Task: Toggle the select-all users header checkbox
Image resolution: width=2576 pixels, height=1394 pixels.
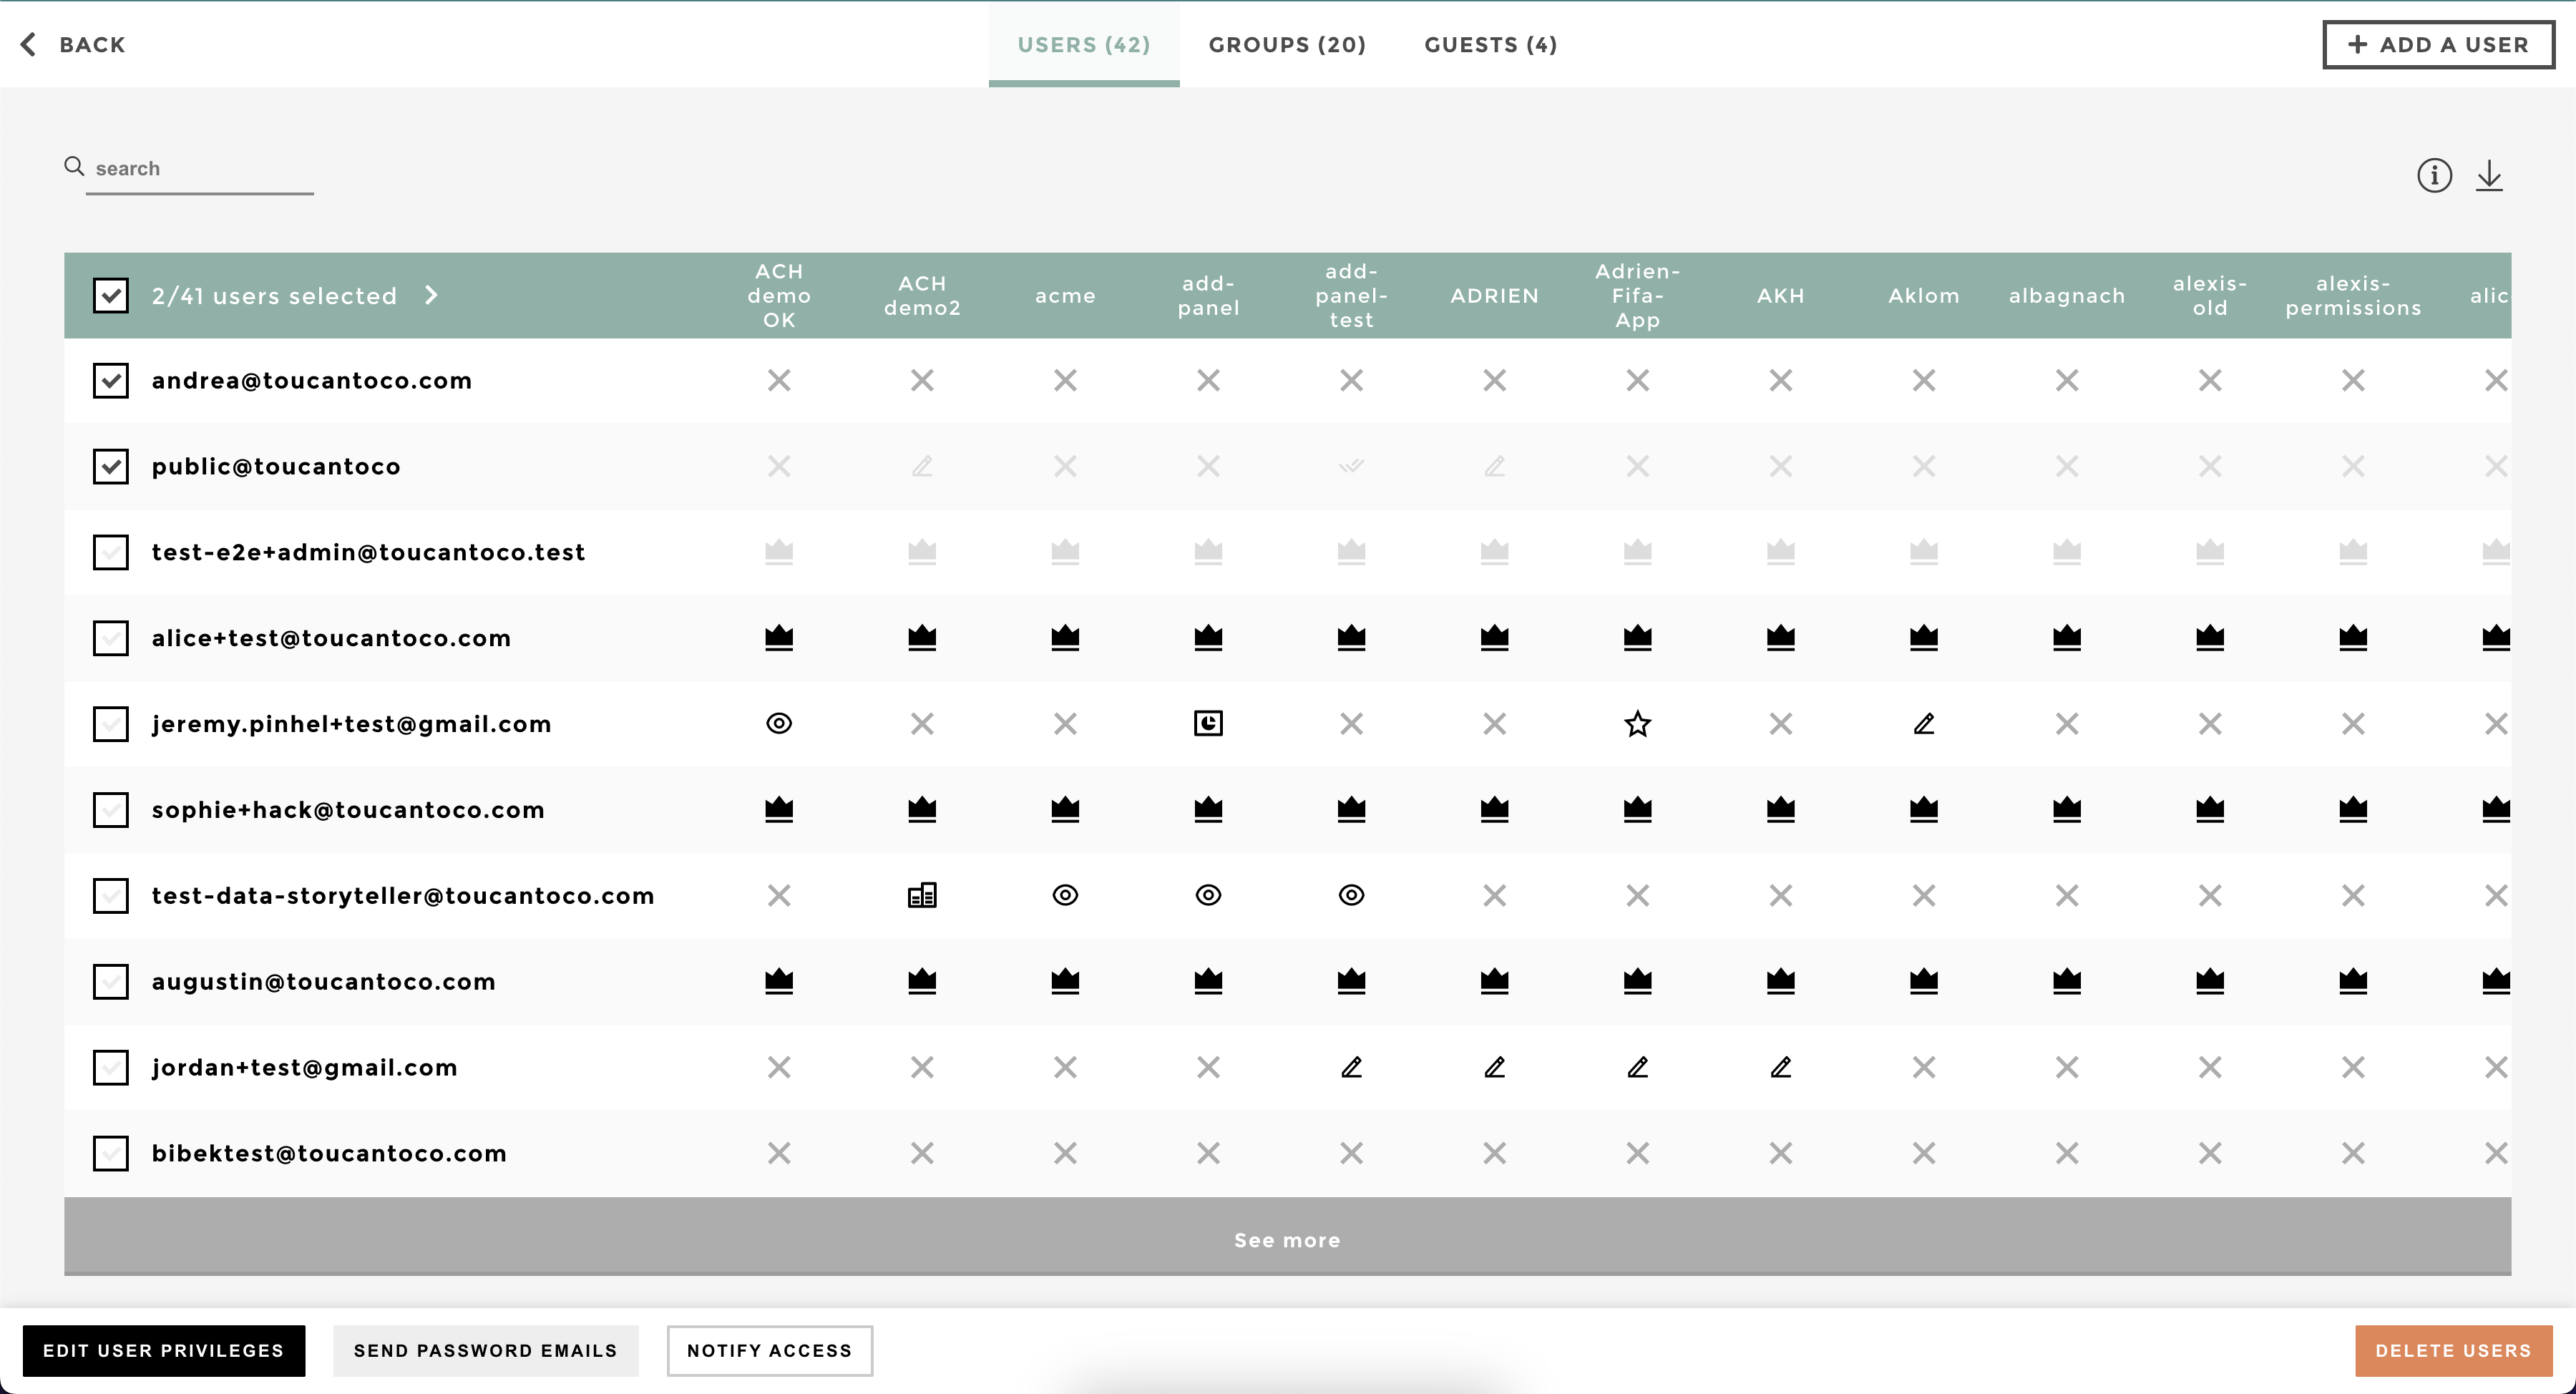Action: pyautogui.click(x=111, y=295)
